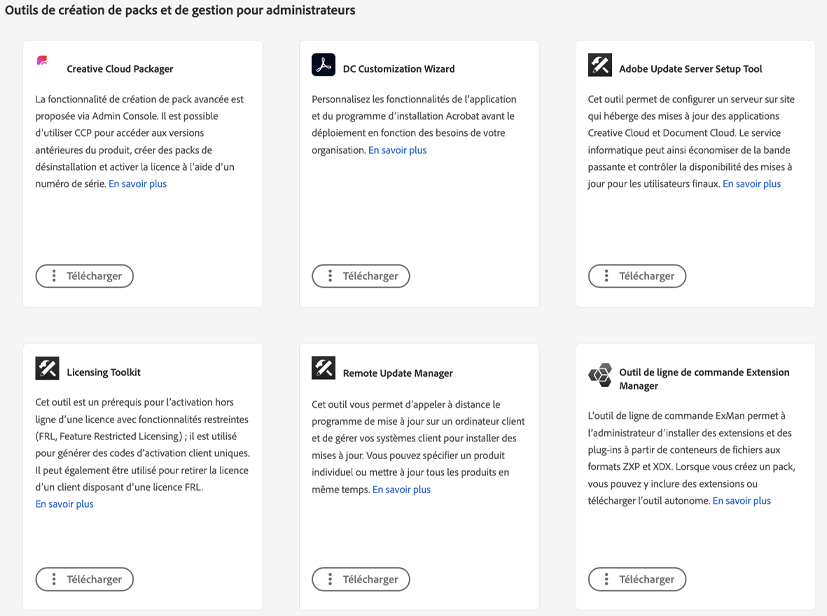Click the Creative Cloud Packager icon
827x616 pixels.
tap(43, 62)
